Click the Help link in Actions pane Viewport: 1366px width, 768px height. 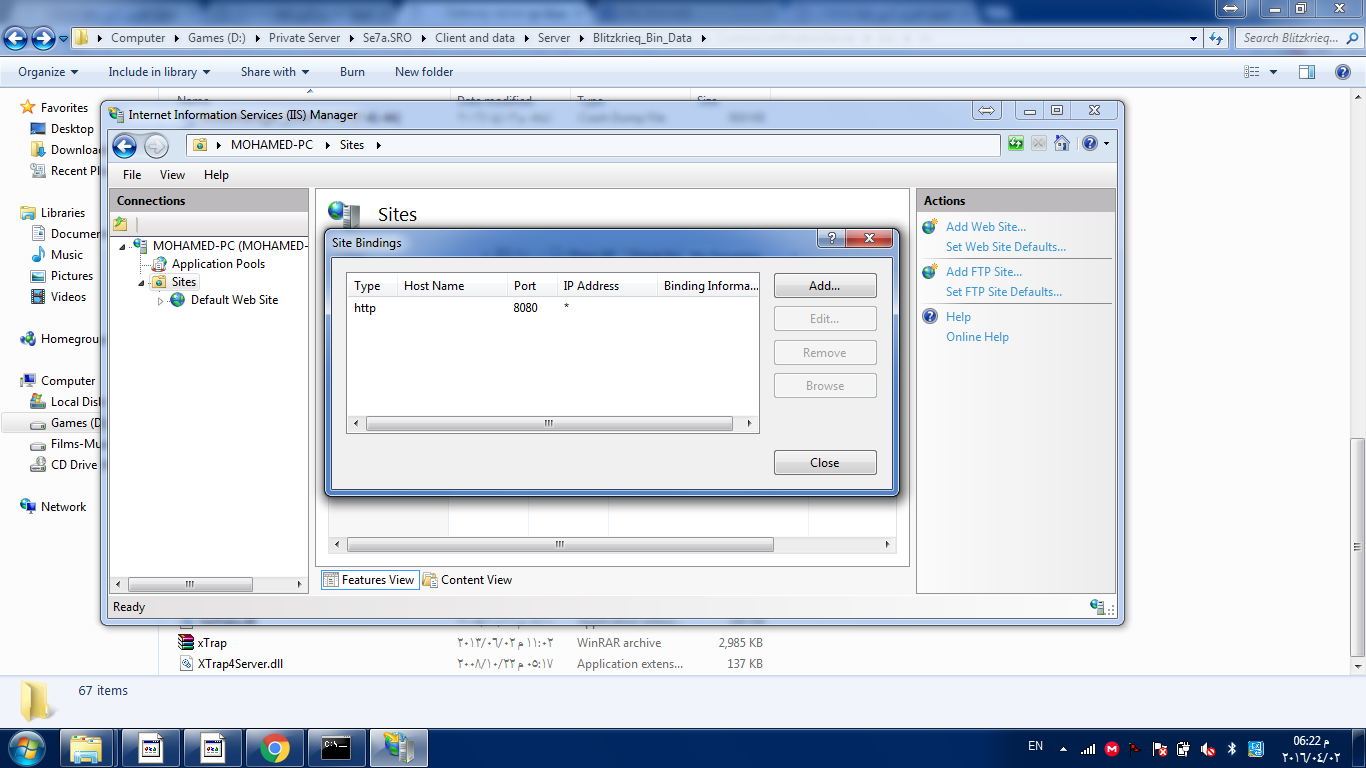(x=958, y=317)
